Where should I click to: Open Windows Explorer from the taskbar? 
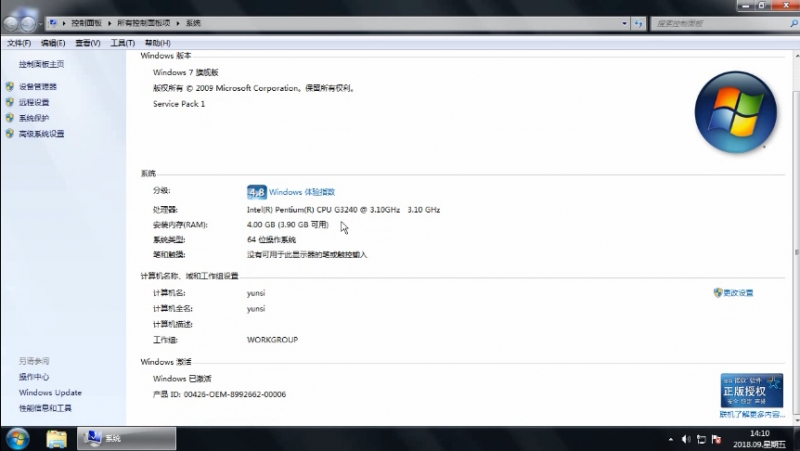pyautogui.click(x=56, y=439)
